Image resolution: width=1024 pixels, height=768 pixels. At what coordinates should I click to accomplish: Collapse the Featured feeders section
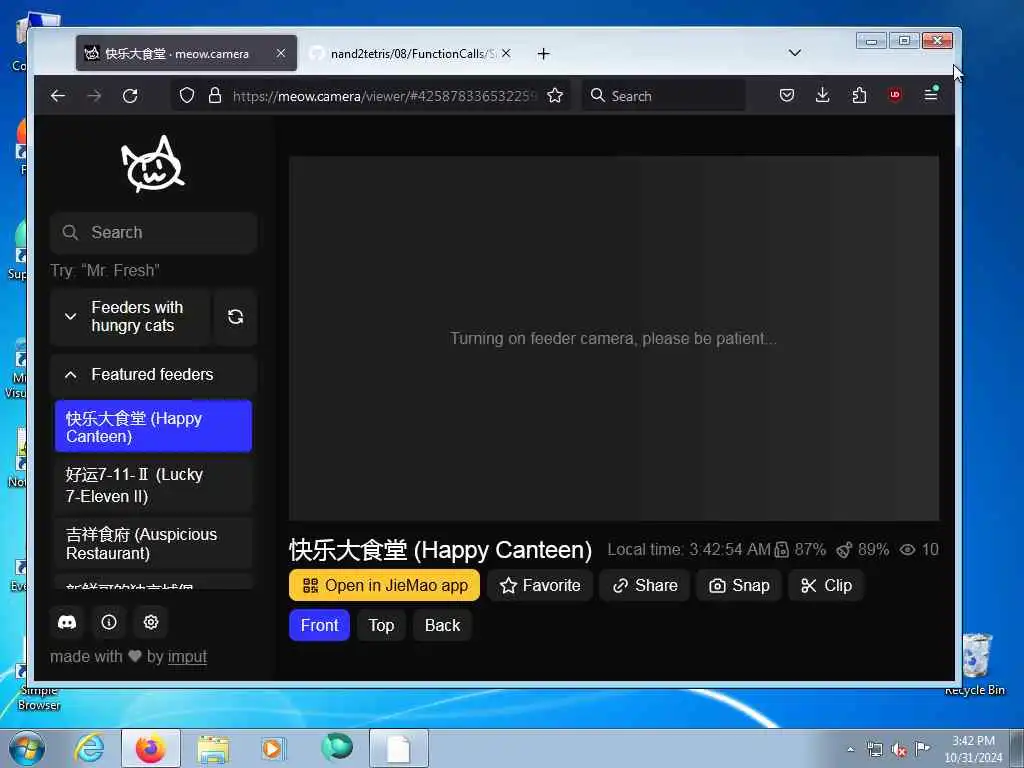point(153,375)
